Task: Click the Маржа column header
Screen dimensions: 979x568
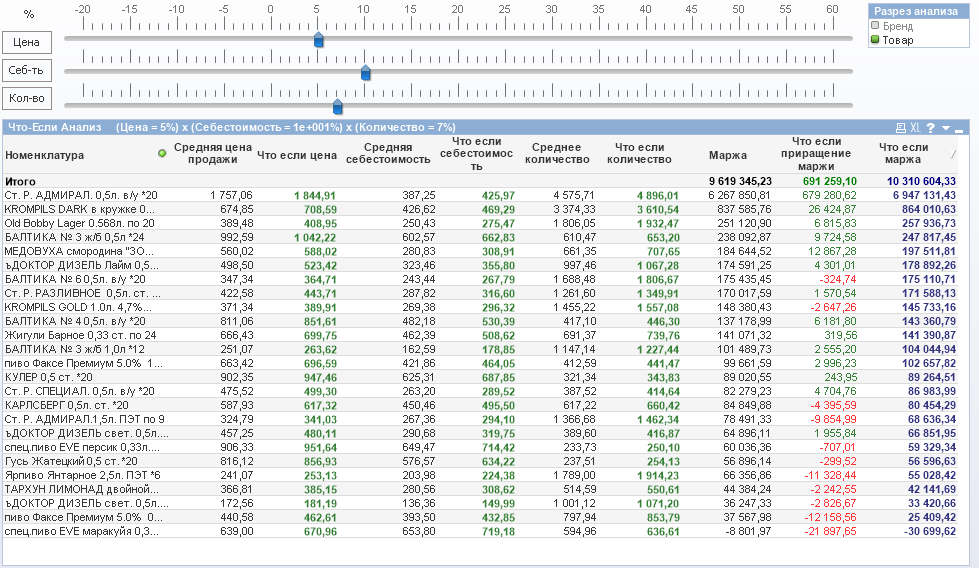Action: pyautogui.click(x=727, y=155)
